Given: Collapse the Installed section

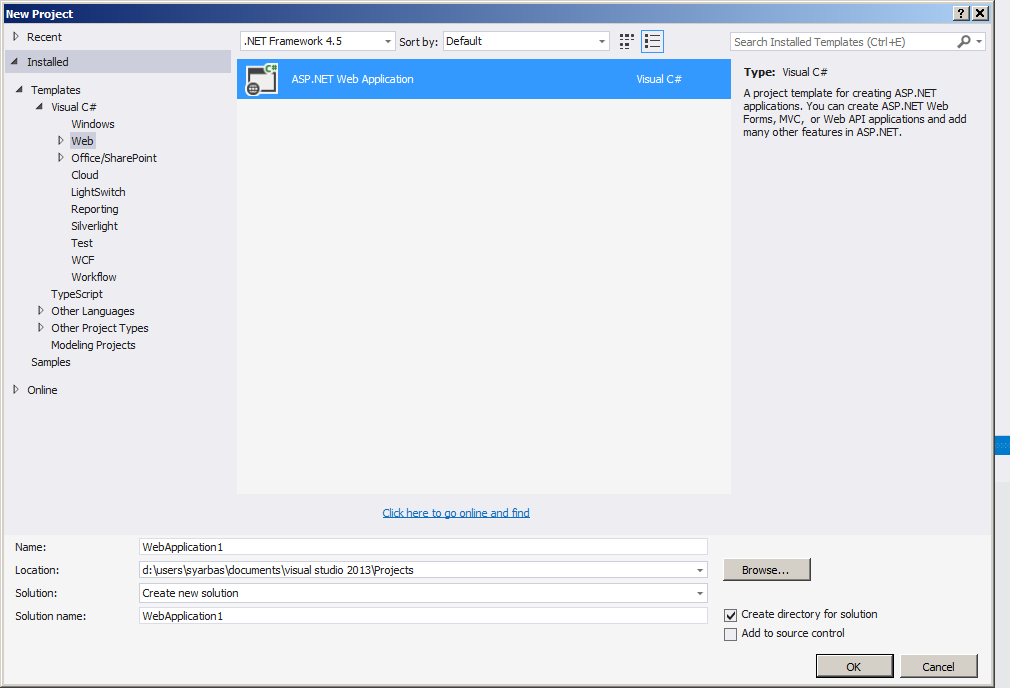Looking at the screenshot, I should [x=15, y=62].
